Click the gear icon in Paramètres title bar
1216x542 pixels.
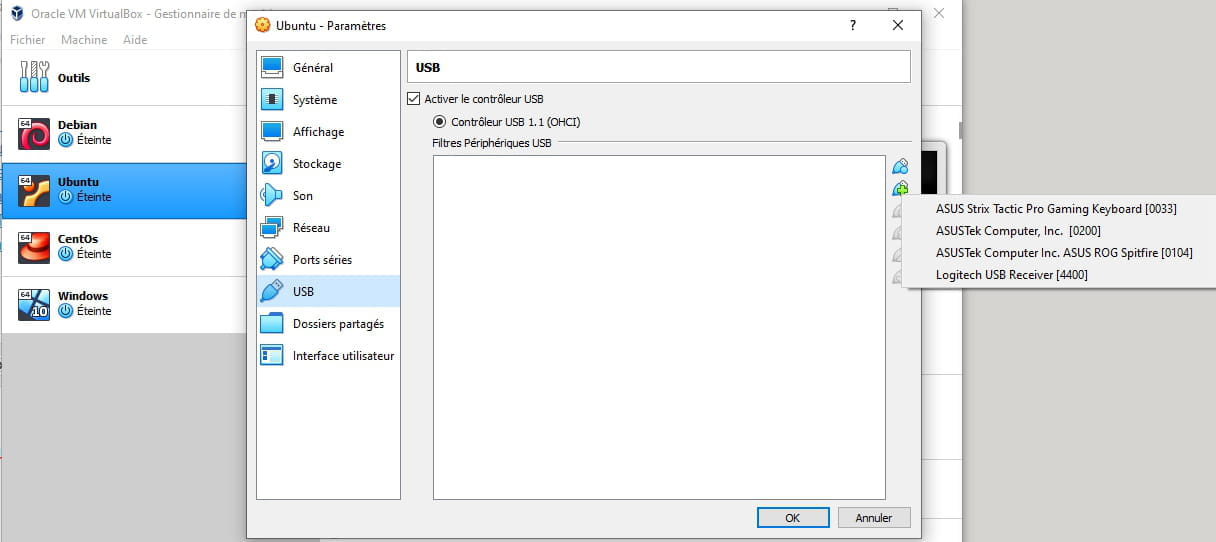(x=263, y=25)
